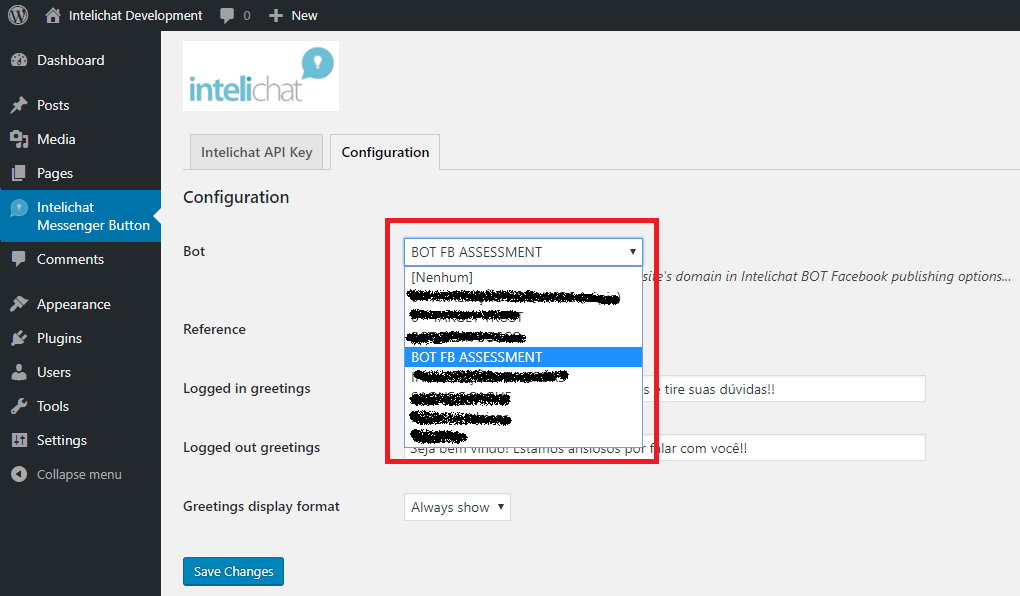Click the Settings sliders icon
This screenshot has height=596, width=1020.
tap(19, 440)
